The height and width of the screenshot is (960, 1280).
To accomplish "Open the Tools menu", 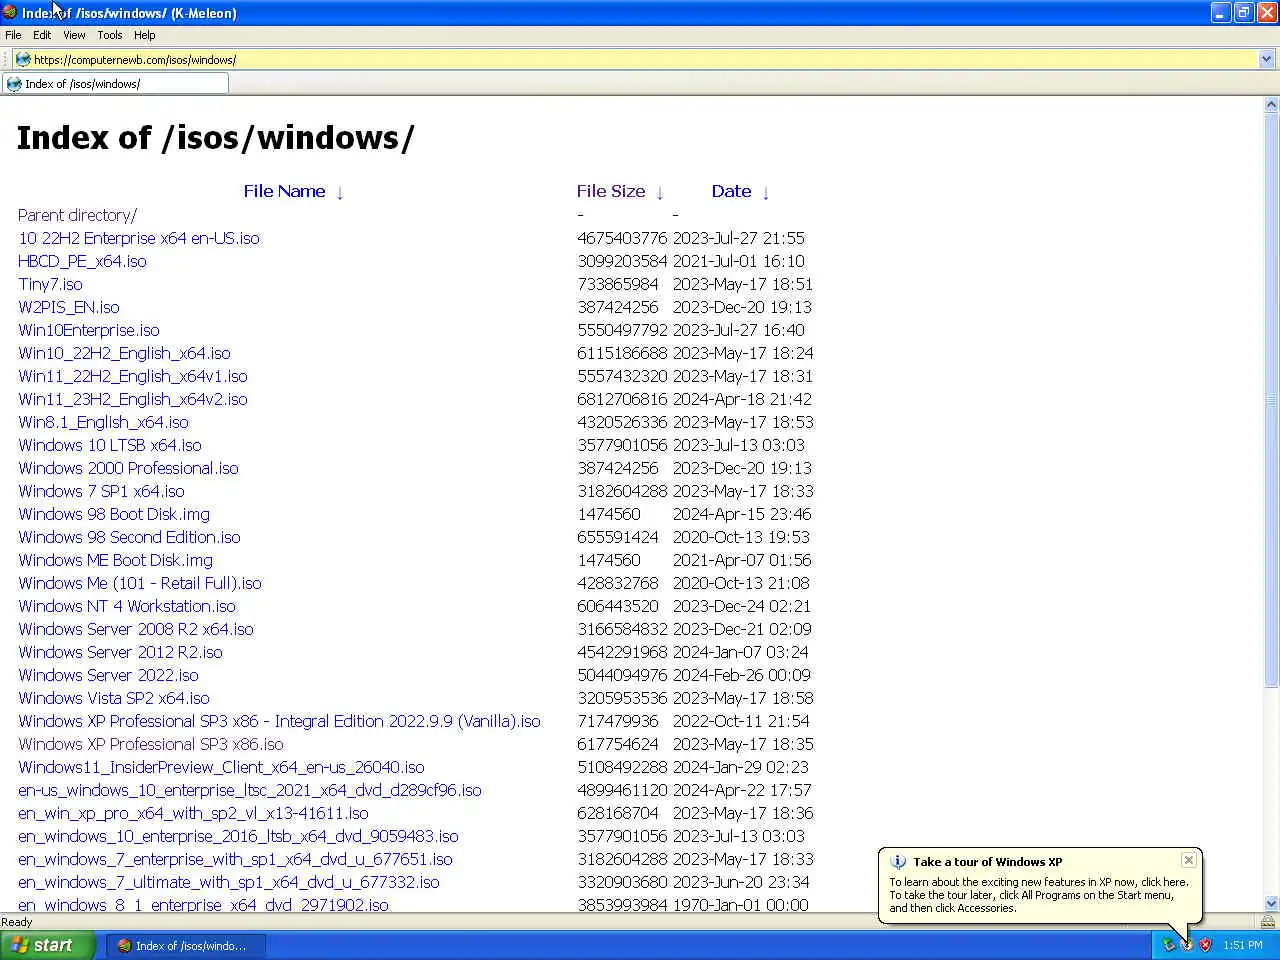I will [110, 35].
